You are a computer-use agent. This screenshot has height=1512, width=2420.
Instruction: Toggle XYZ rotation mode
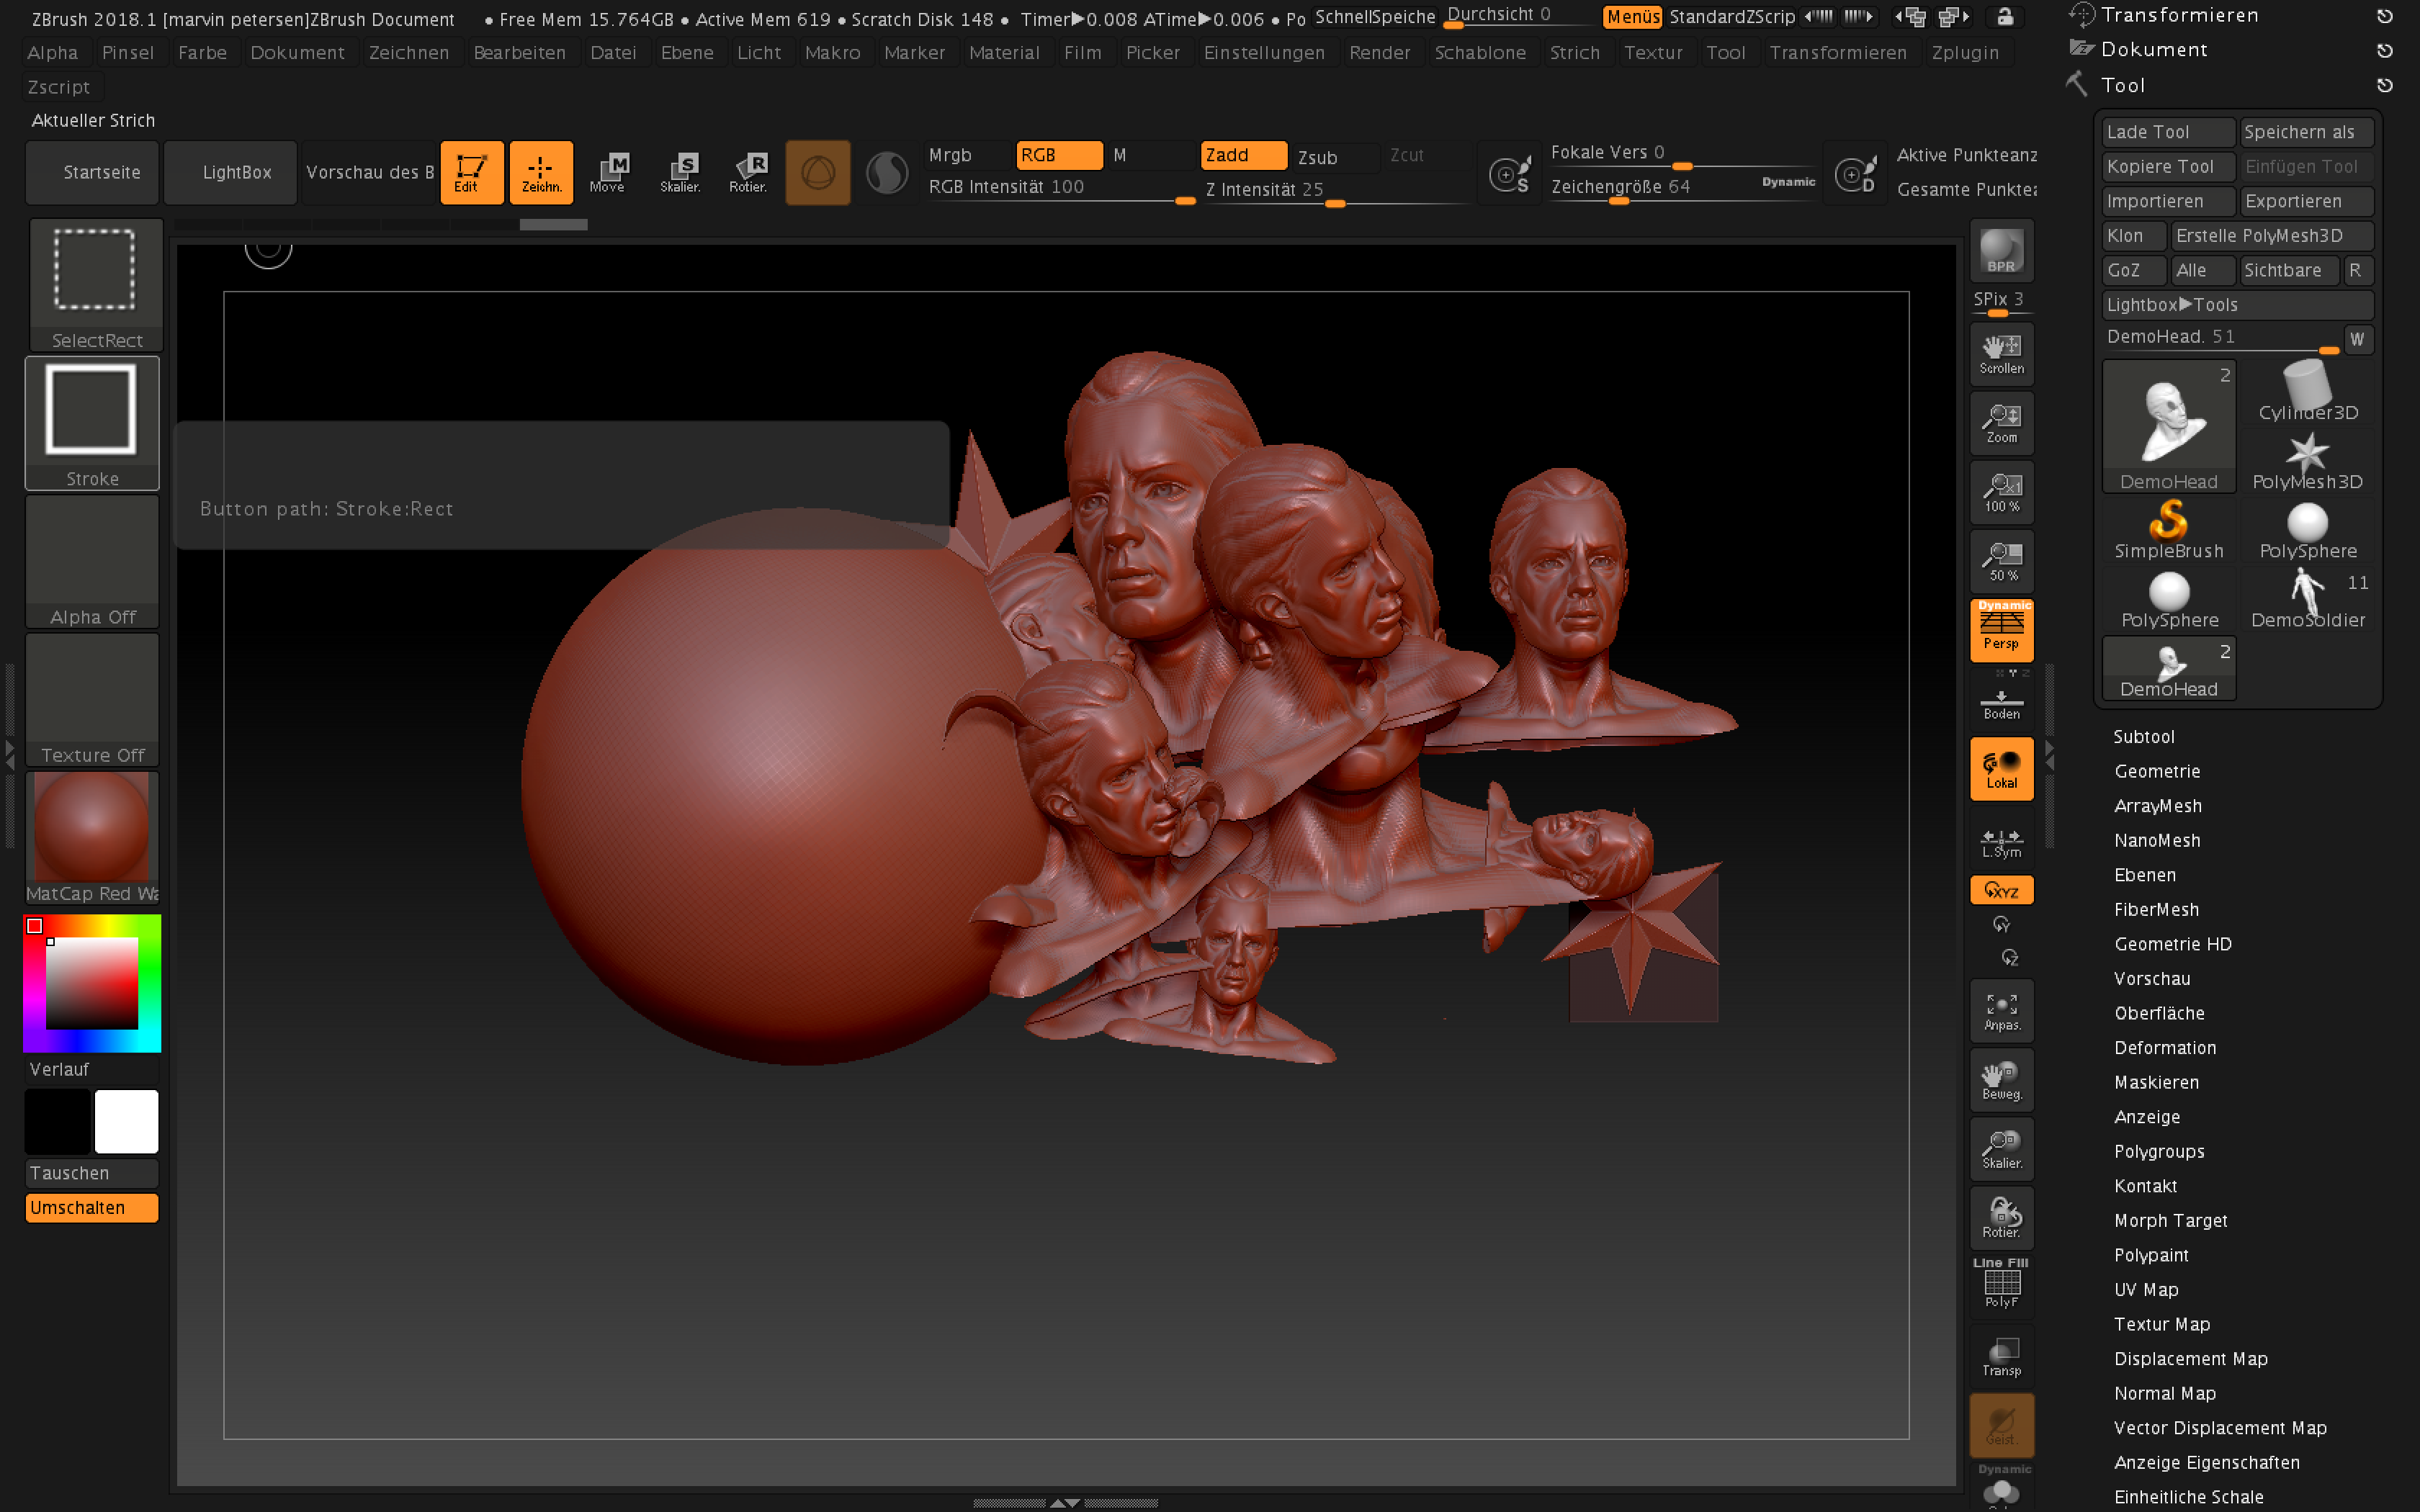pos(2001,890)
